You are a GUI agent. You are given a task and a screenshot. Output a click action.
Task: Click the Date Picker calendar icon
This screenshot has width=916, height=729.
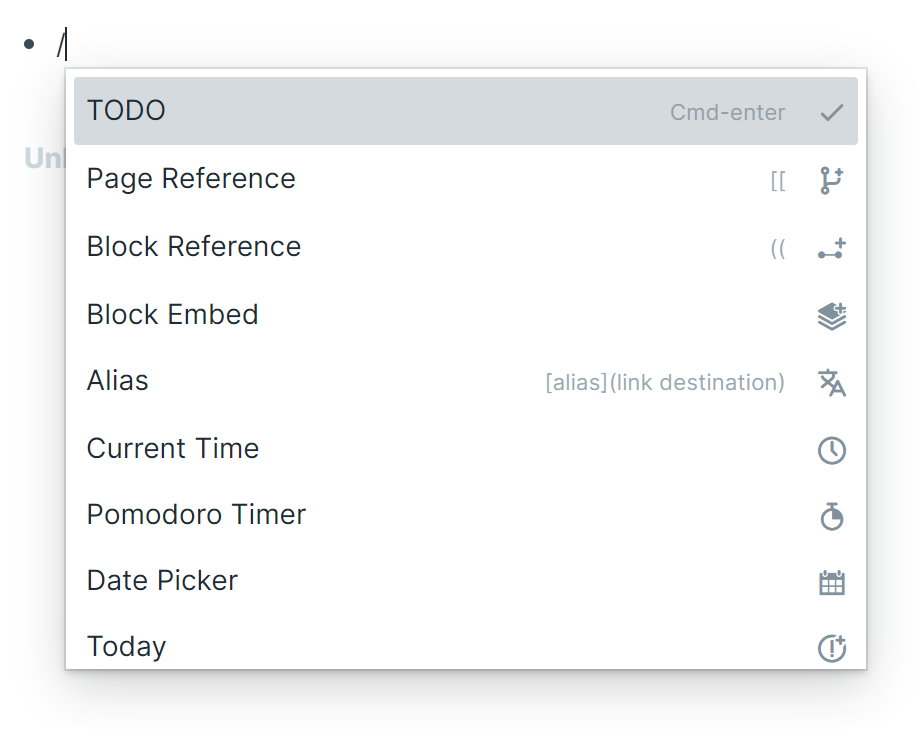(x=831, y=583)
